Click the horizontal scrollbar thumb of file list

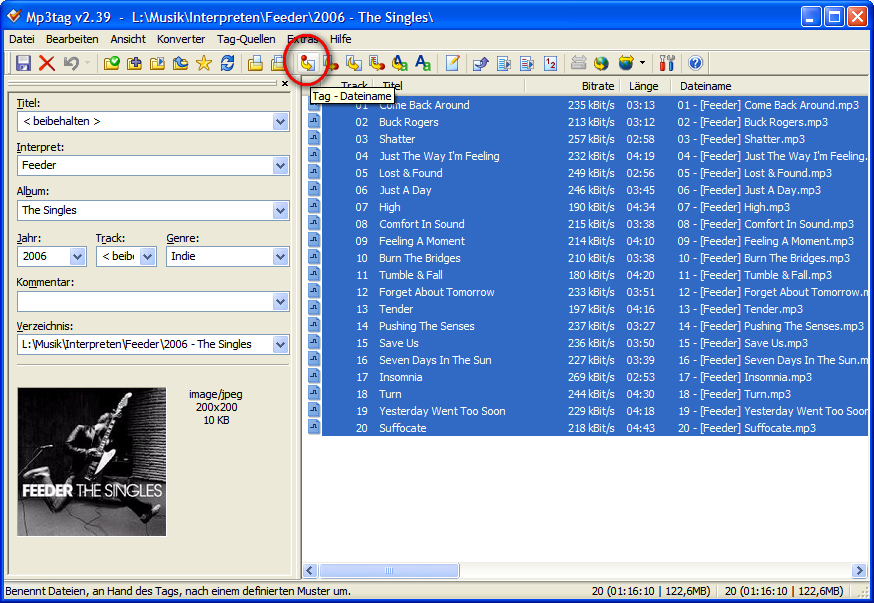(x=389, y=571)
